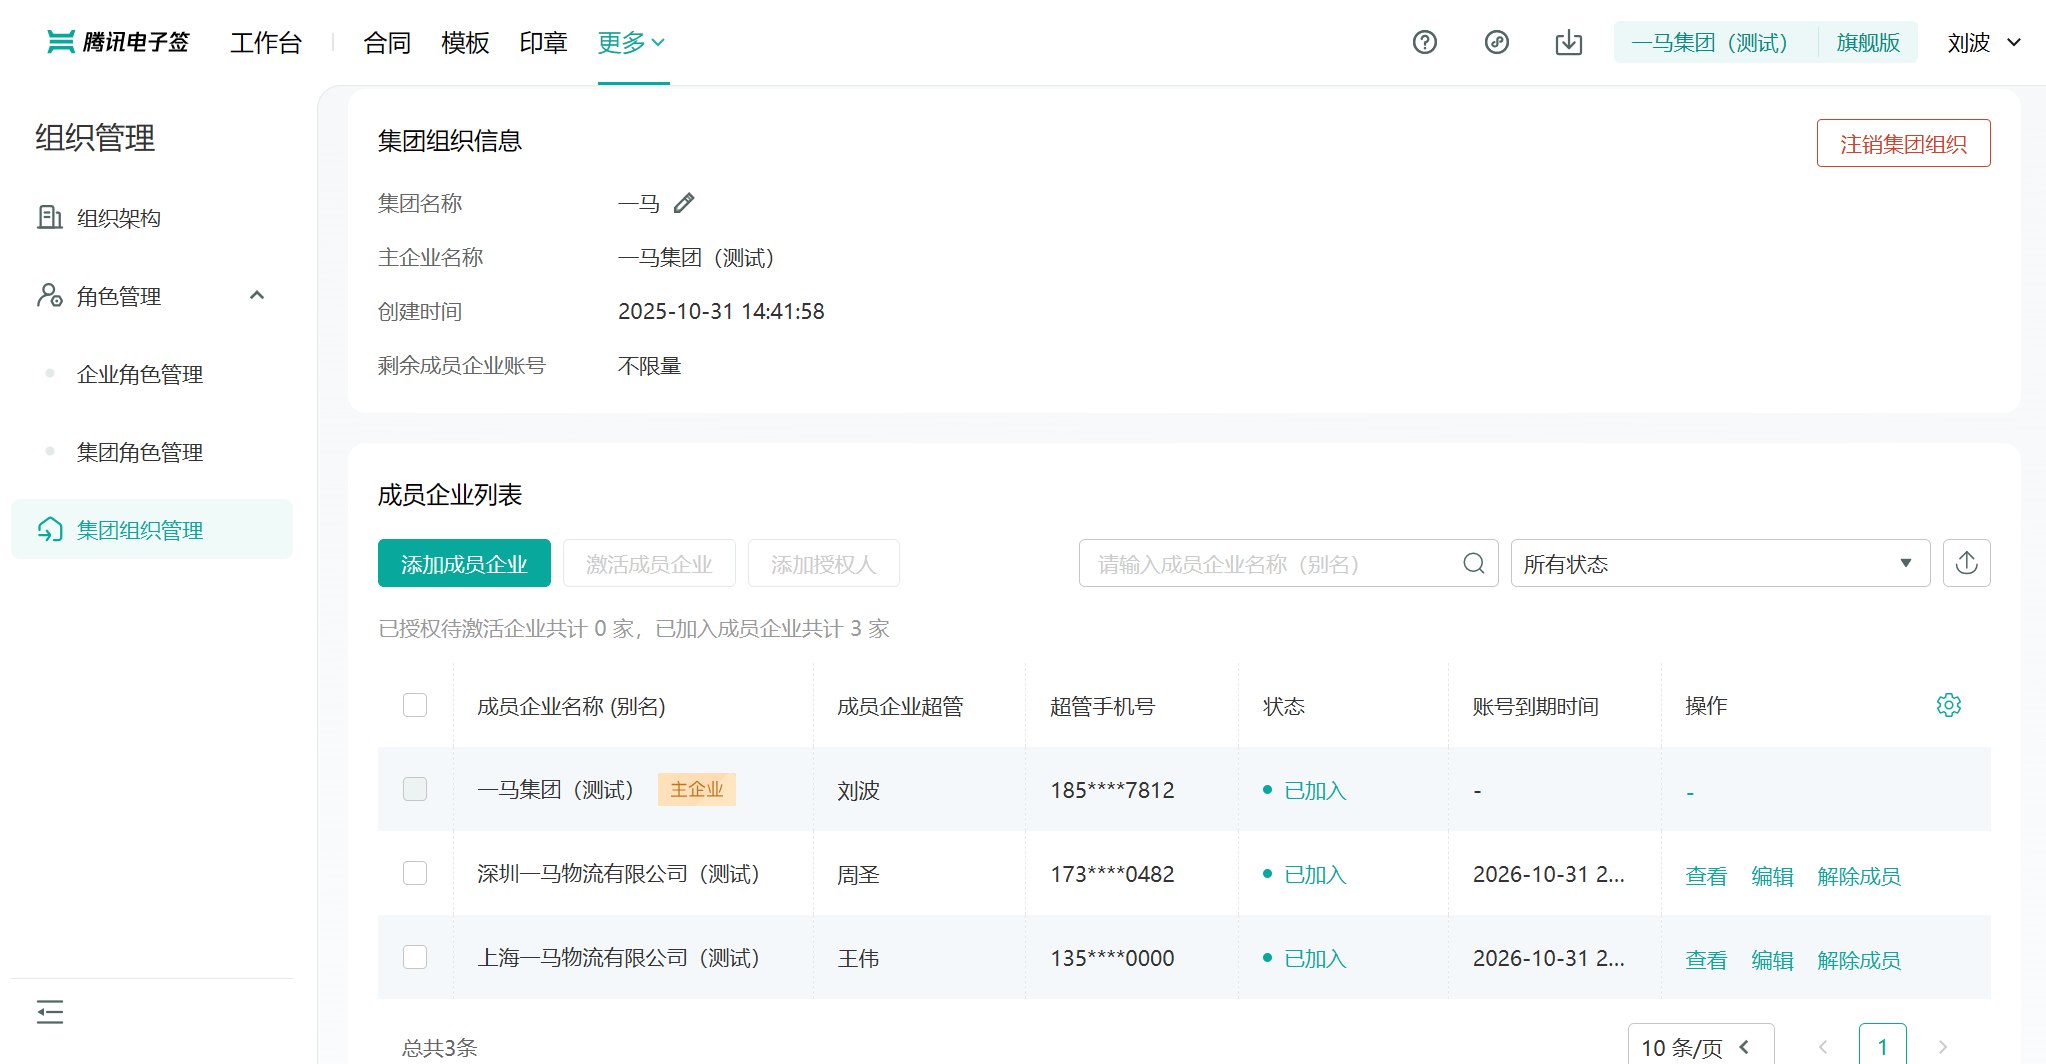2046x1064 pixels.
Task: Click the help question mark icon
Action: coord(1424,42)
